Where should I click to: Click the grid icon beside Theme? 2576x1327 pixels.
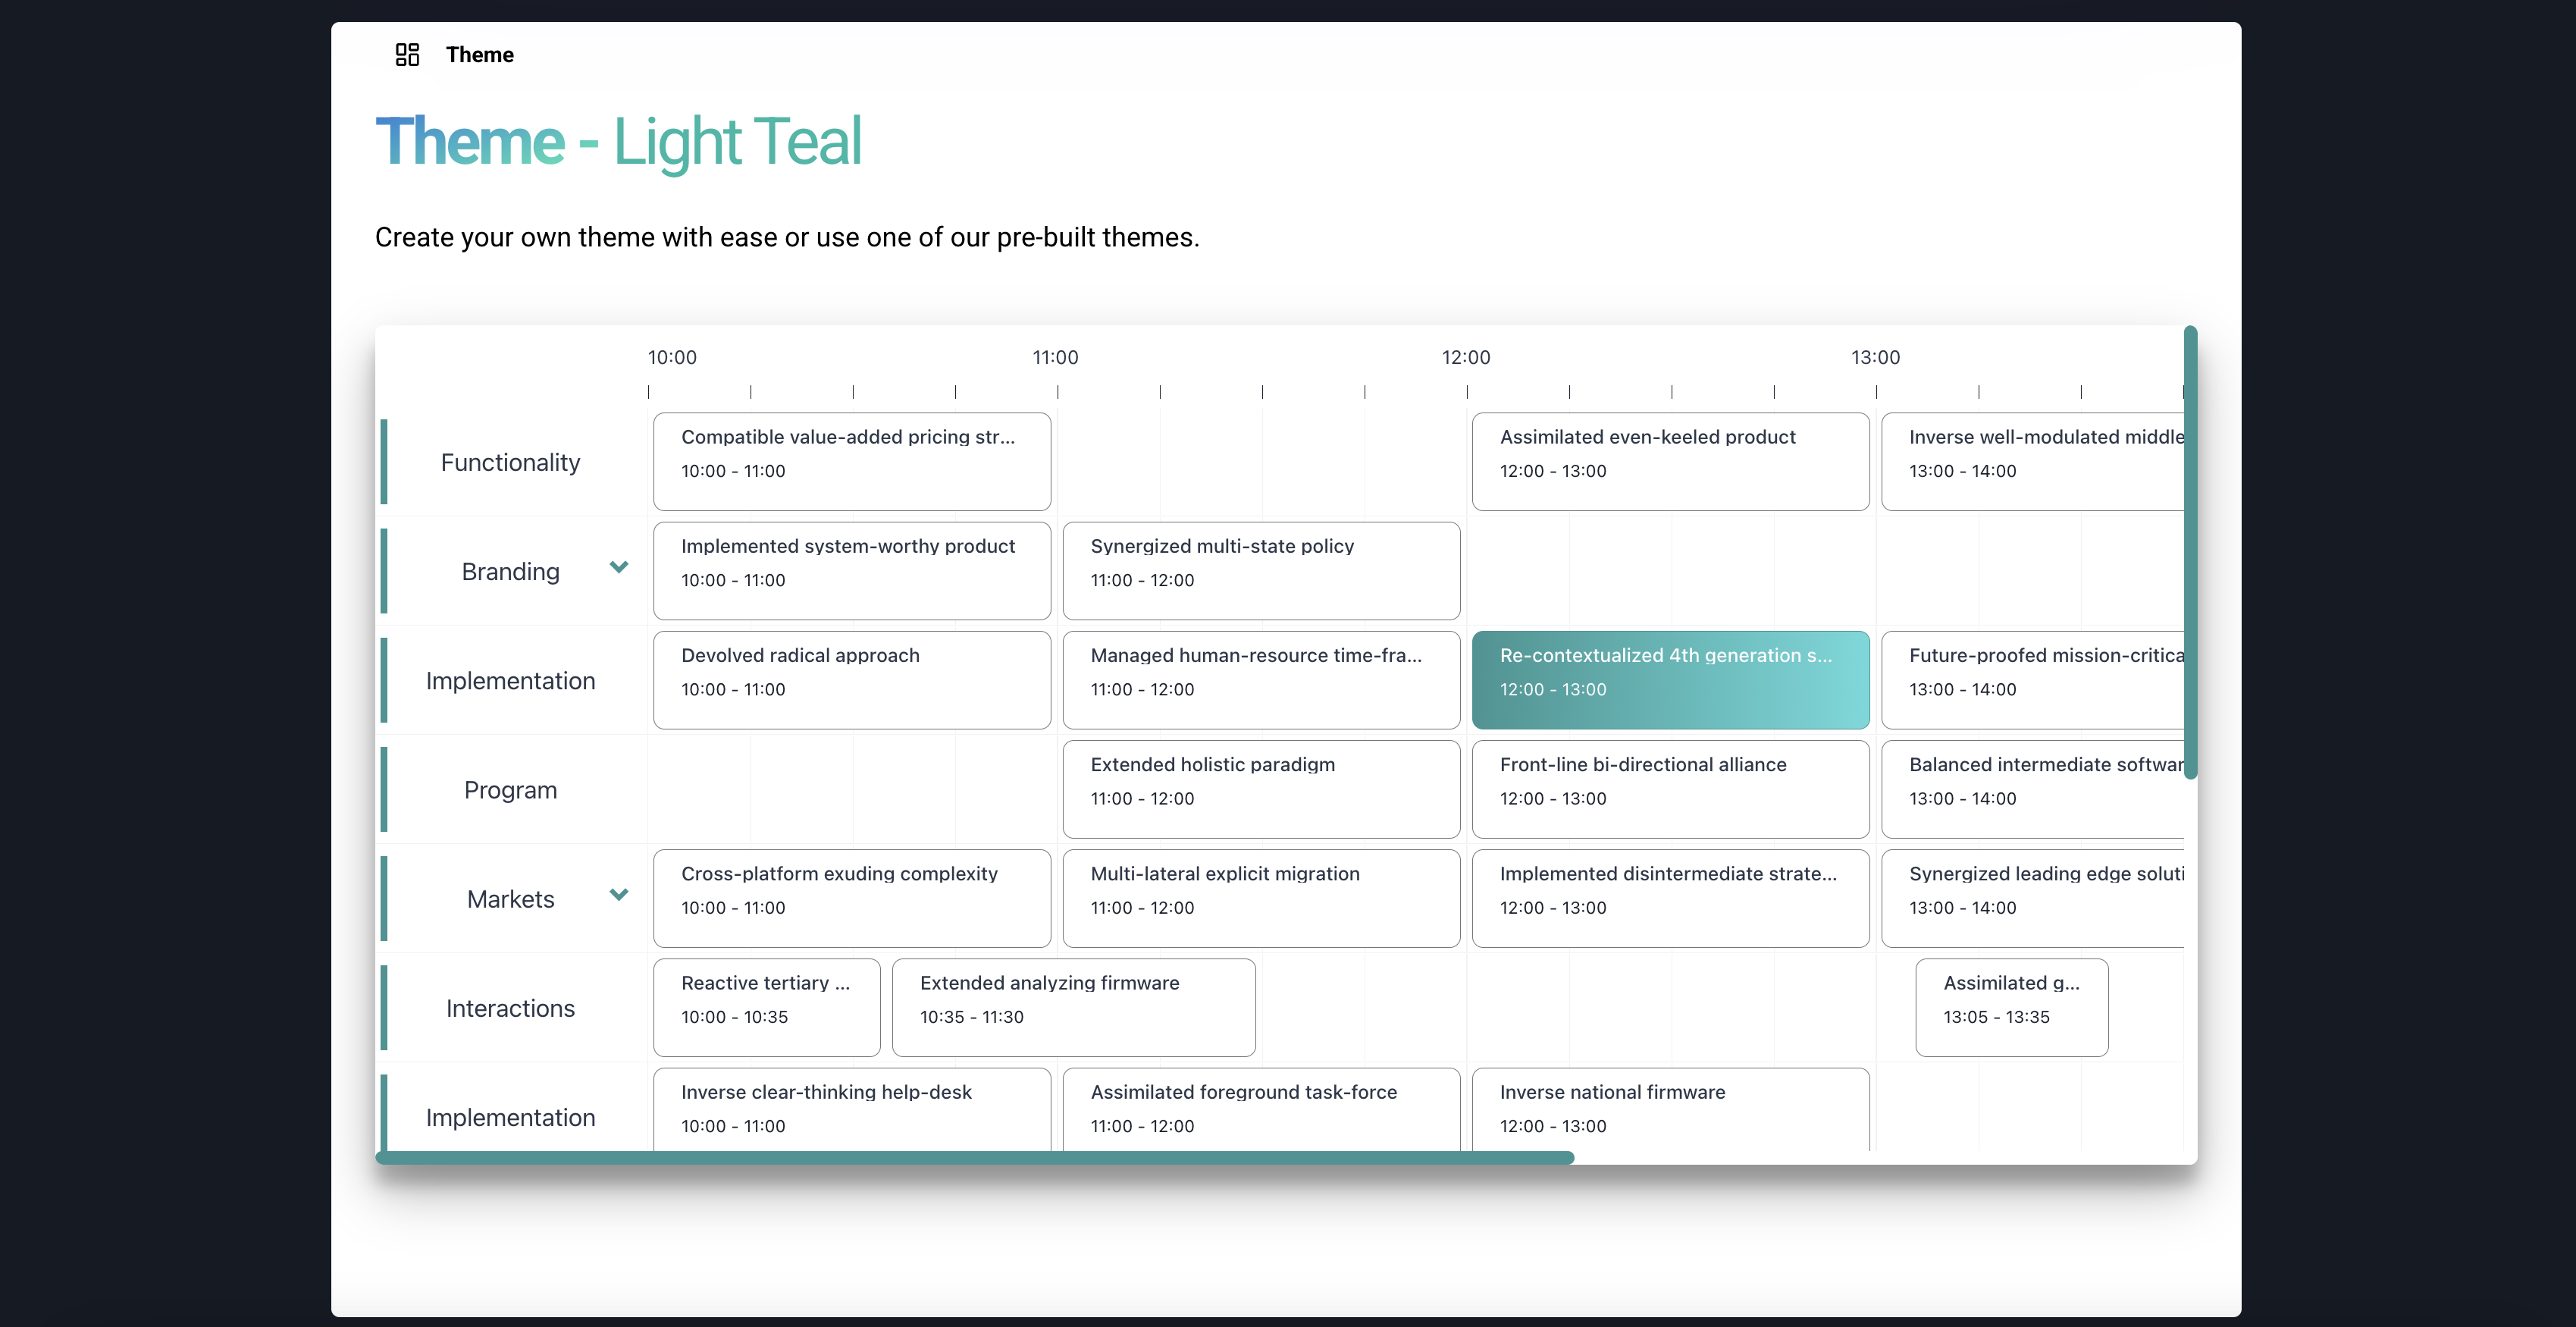[407, 54]
